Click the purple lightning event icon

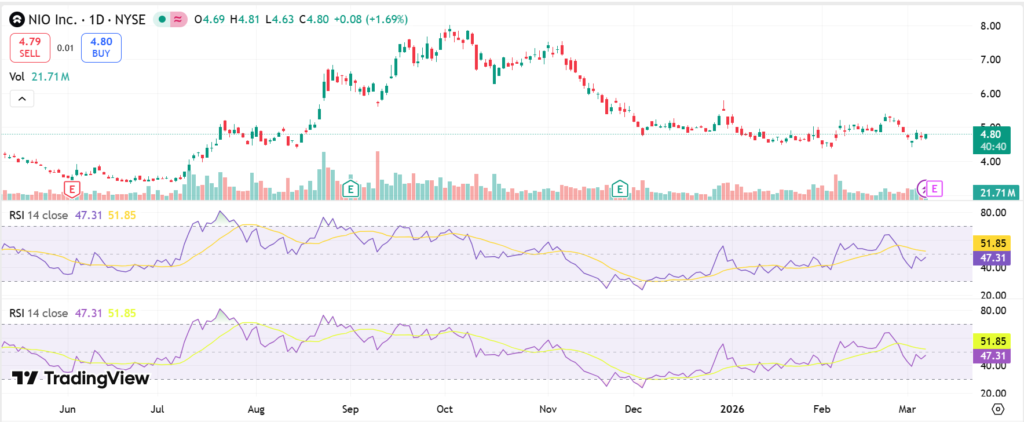pyautogui.click(x=924, y=188)
